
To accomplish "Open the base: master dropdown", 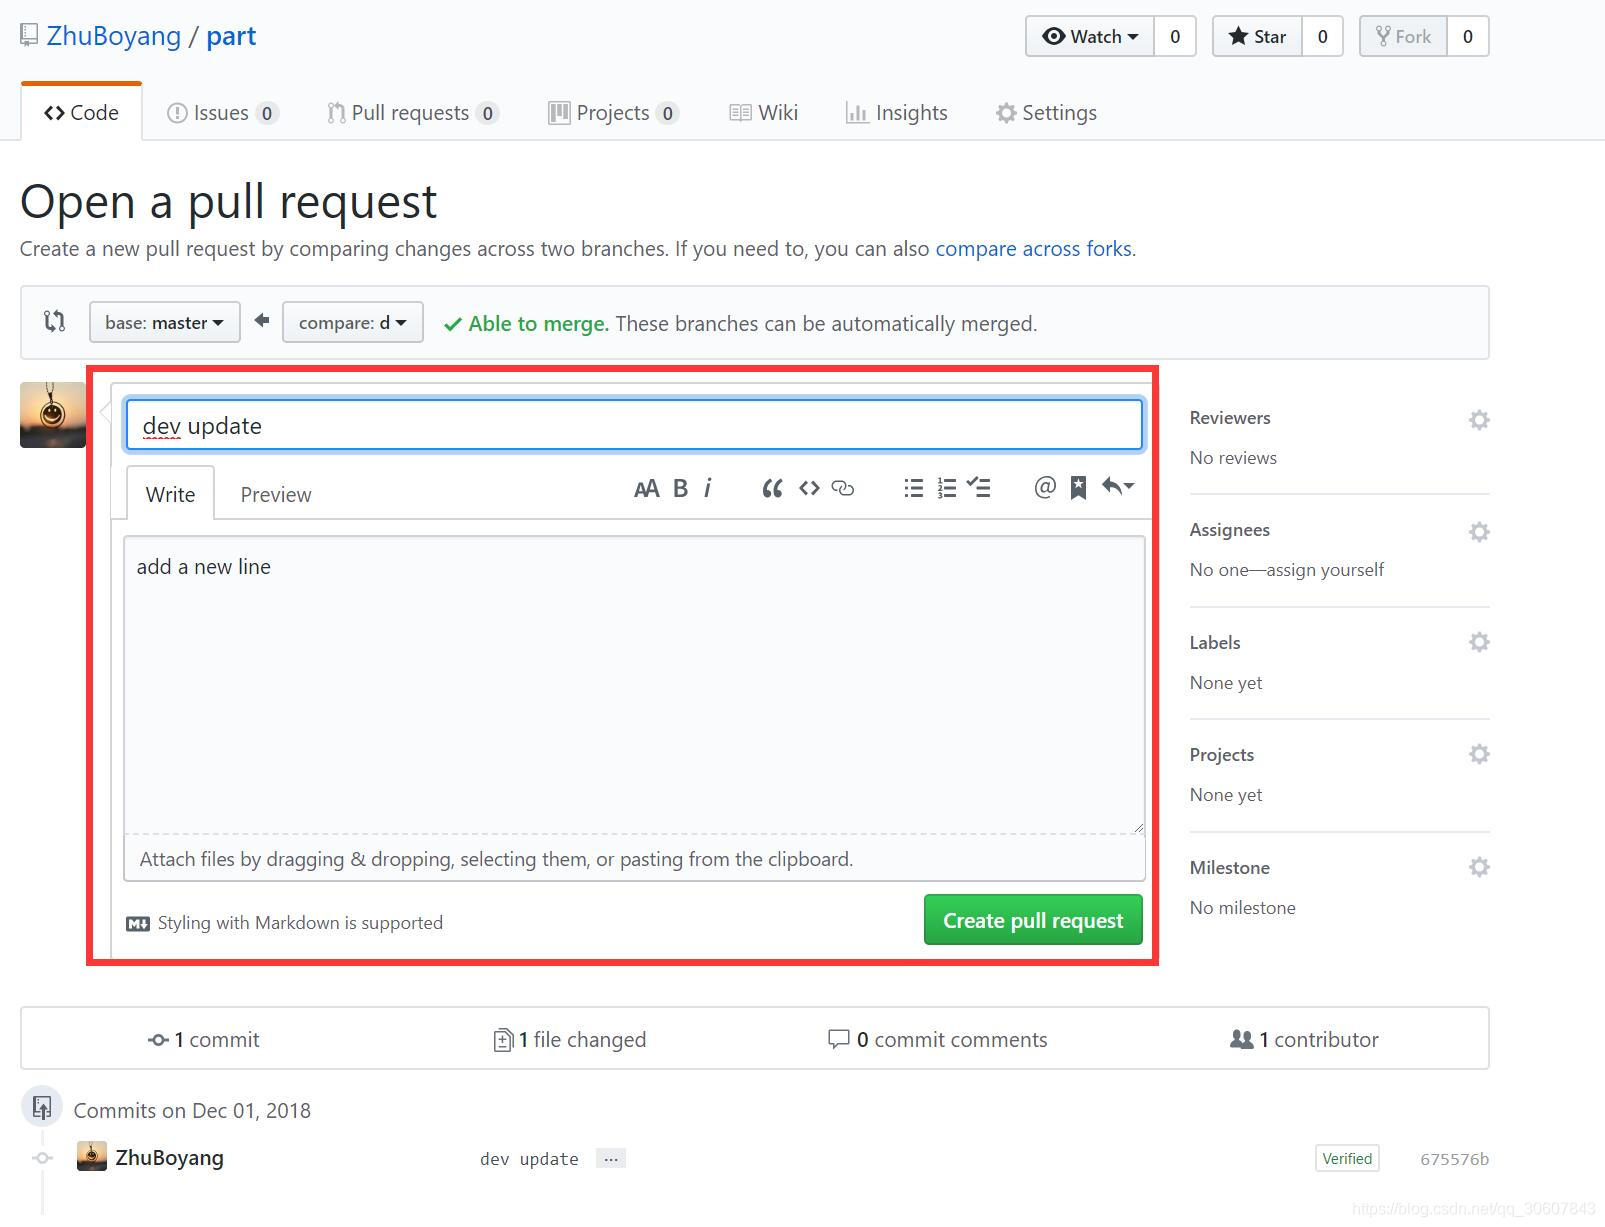I will (x=165, y=322).
